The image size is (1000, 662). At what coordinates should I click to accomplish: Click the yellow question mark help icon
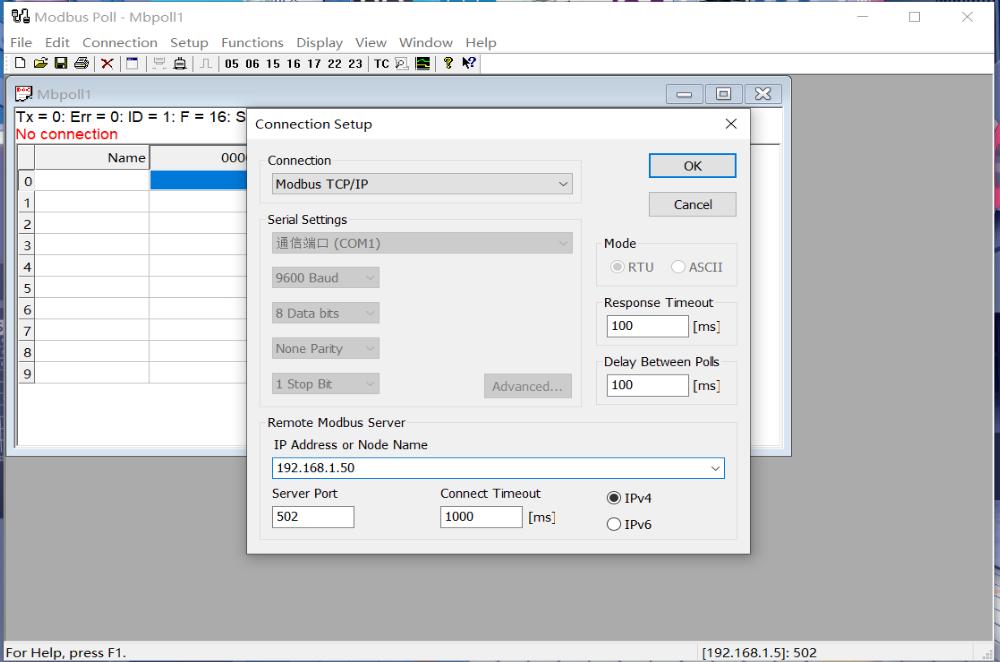pyautogui.click(x=448, y=63)
